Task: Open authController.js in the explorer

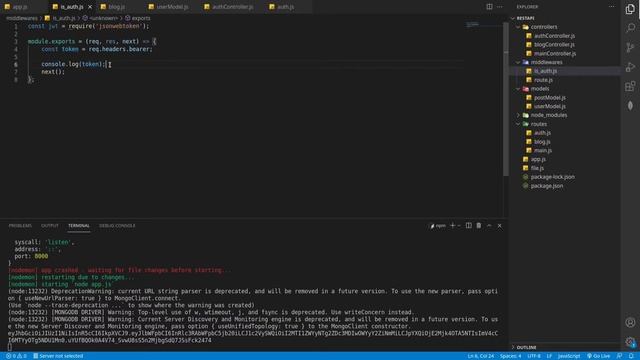Action: (x=554, y=36)
